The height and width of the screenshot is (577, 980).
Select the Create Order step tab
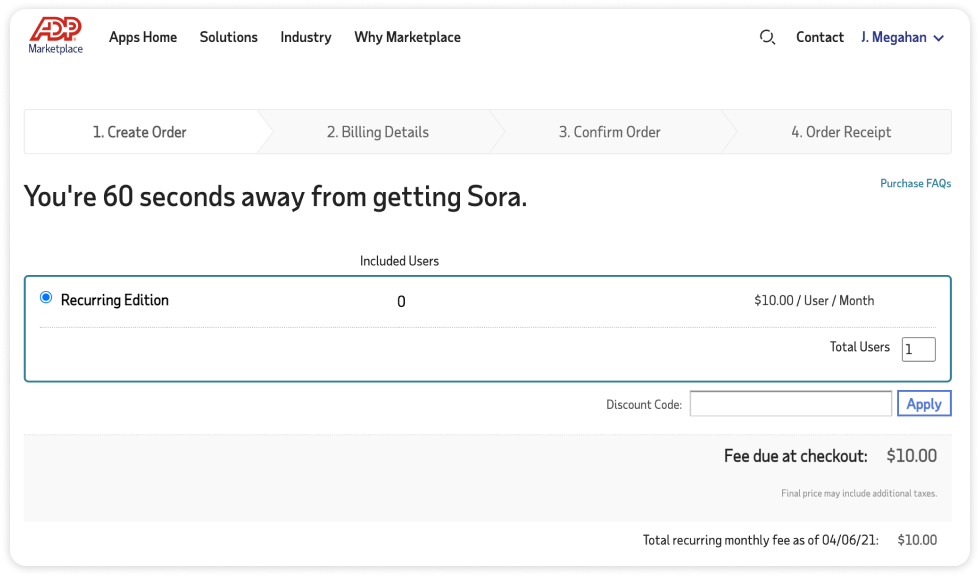[140, 132]
